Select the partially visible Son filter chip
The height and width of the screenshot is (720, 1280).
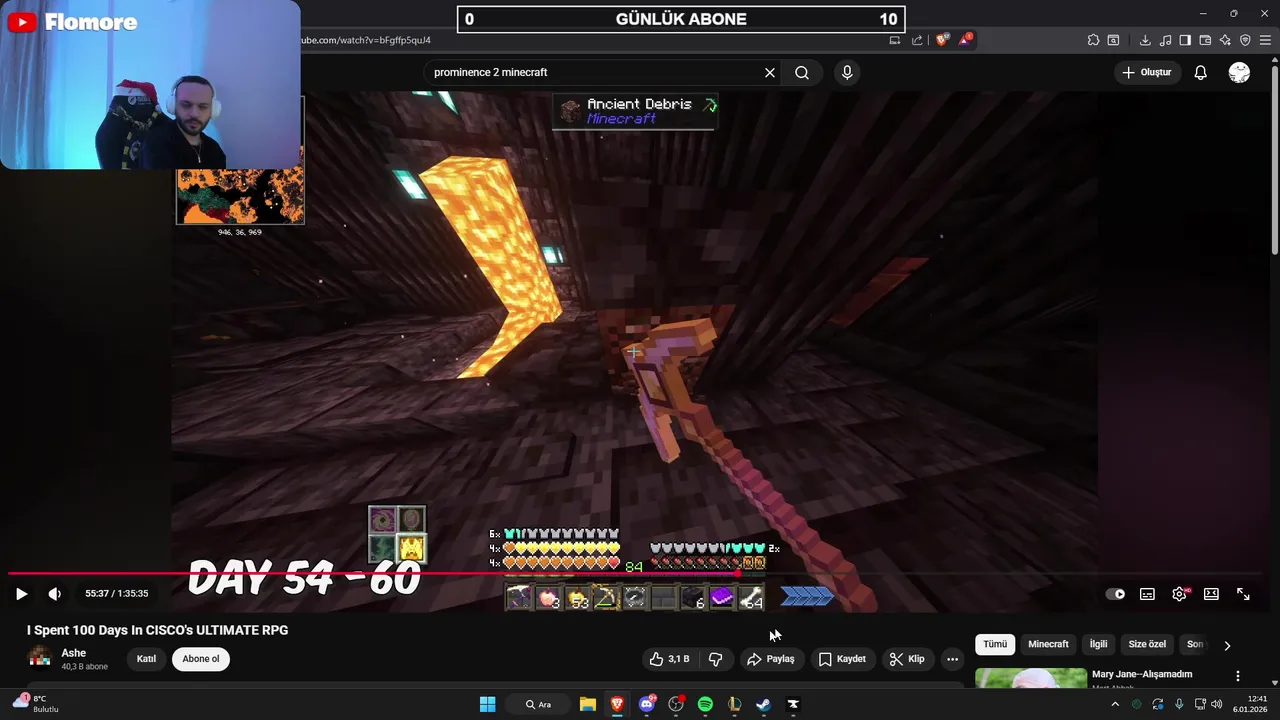point(1194,645)
